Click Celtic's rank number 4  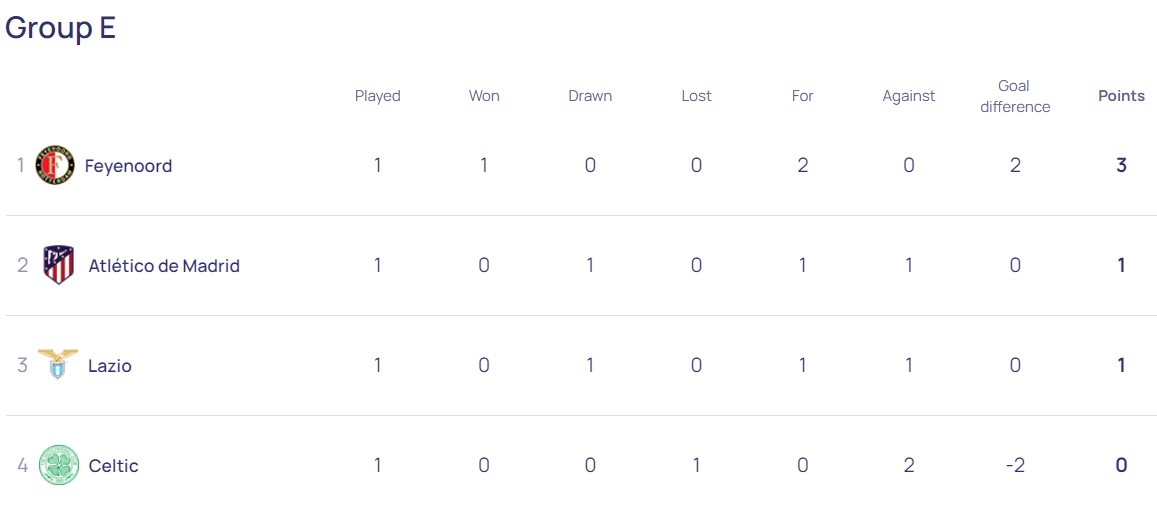(x=22, y=465)
